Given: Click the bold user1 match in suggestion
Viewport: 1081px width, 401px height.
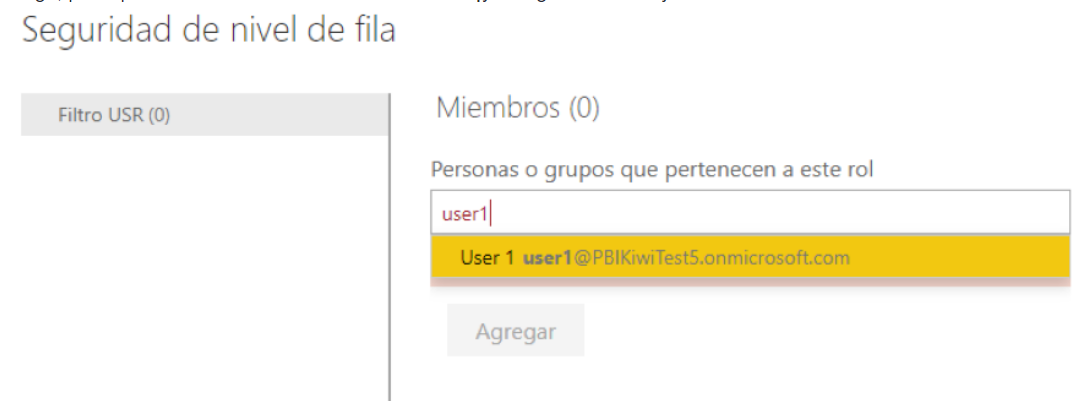Looking at the screenshot, I should (x=547, y=258).
